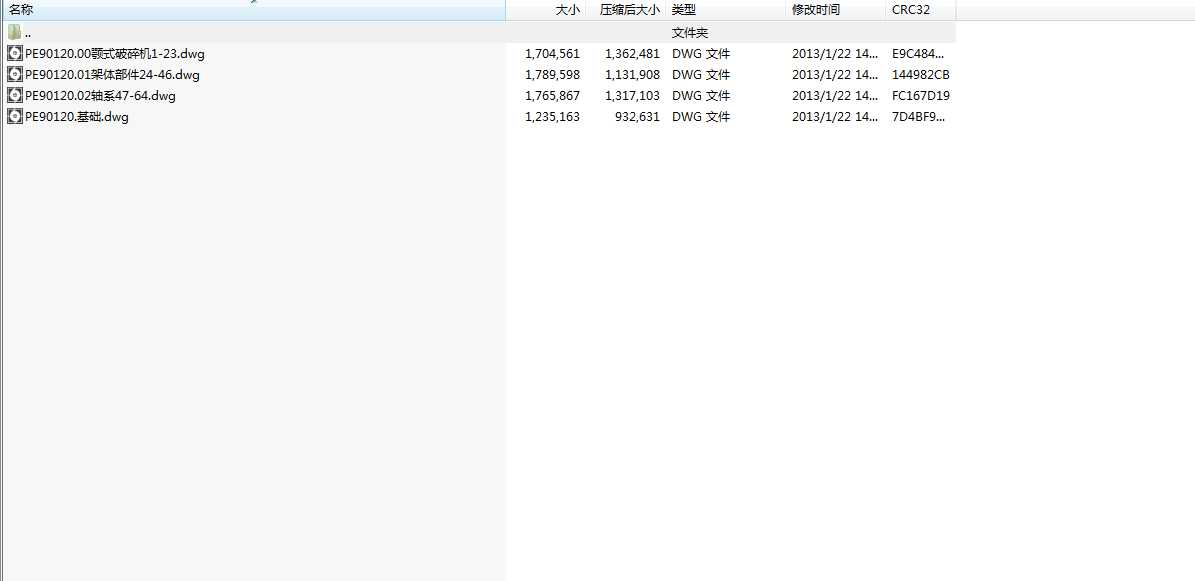The height and width of the screenshot is (581, 1195).
Task: Click the DWG icon of PE90120.01架体部件24-46.dwg
Action: click(x=14, y=74)
